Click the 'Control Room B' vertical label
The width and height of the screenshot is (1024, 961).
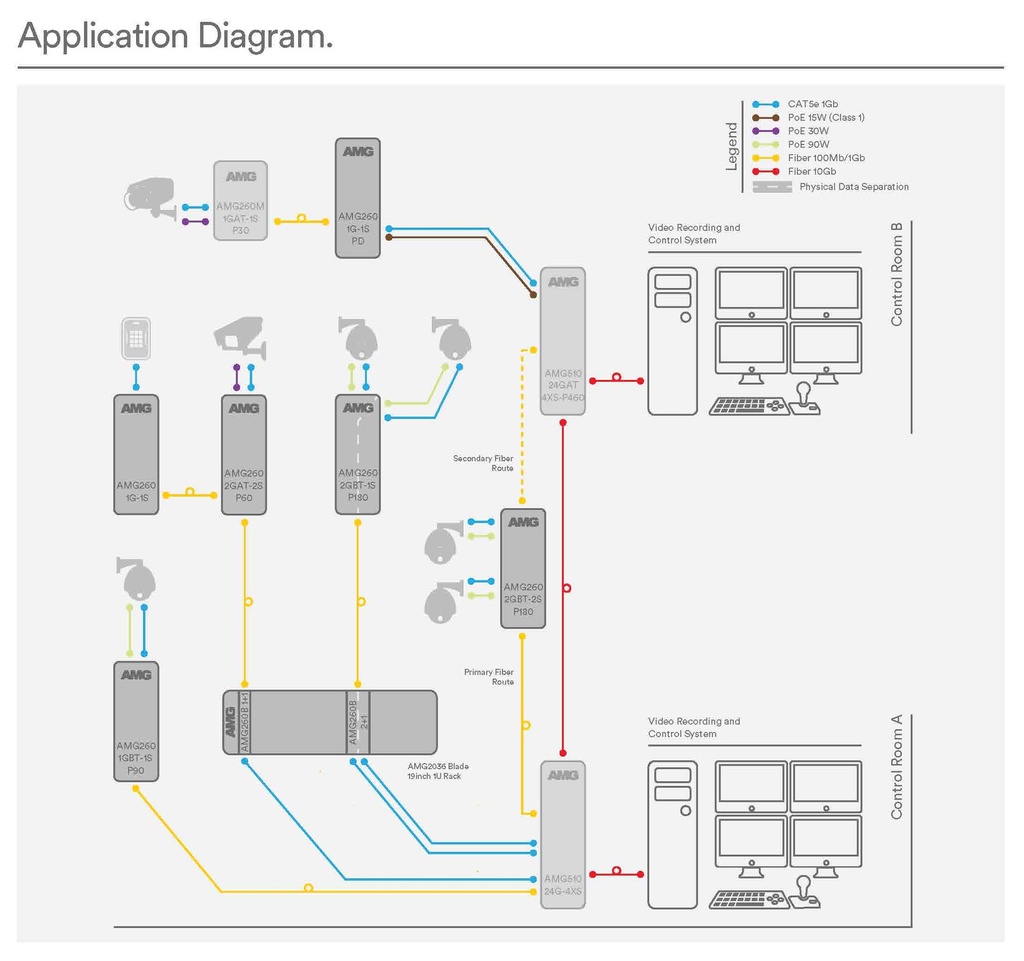(x=897, y=275)
